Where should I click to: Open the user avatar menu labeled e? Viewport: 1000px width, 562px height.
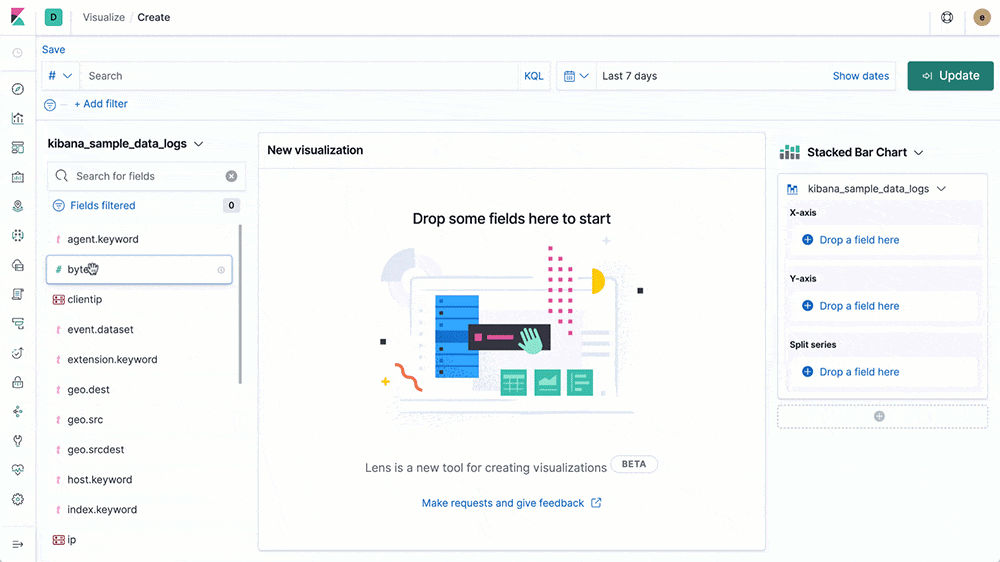[981, 17]
